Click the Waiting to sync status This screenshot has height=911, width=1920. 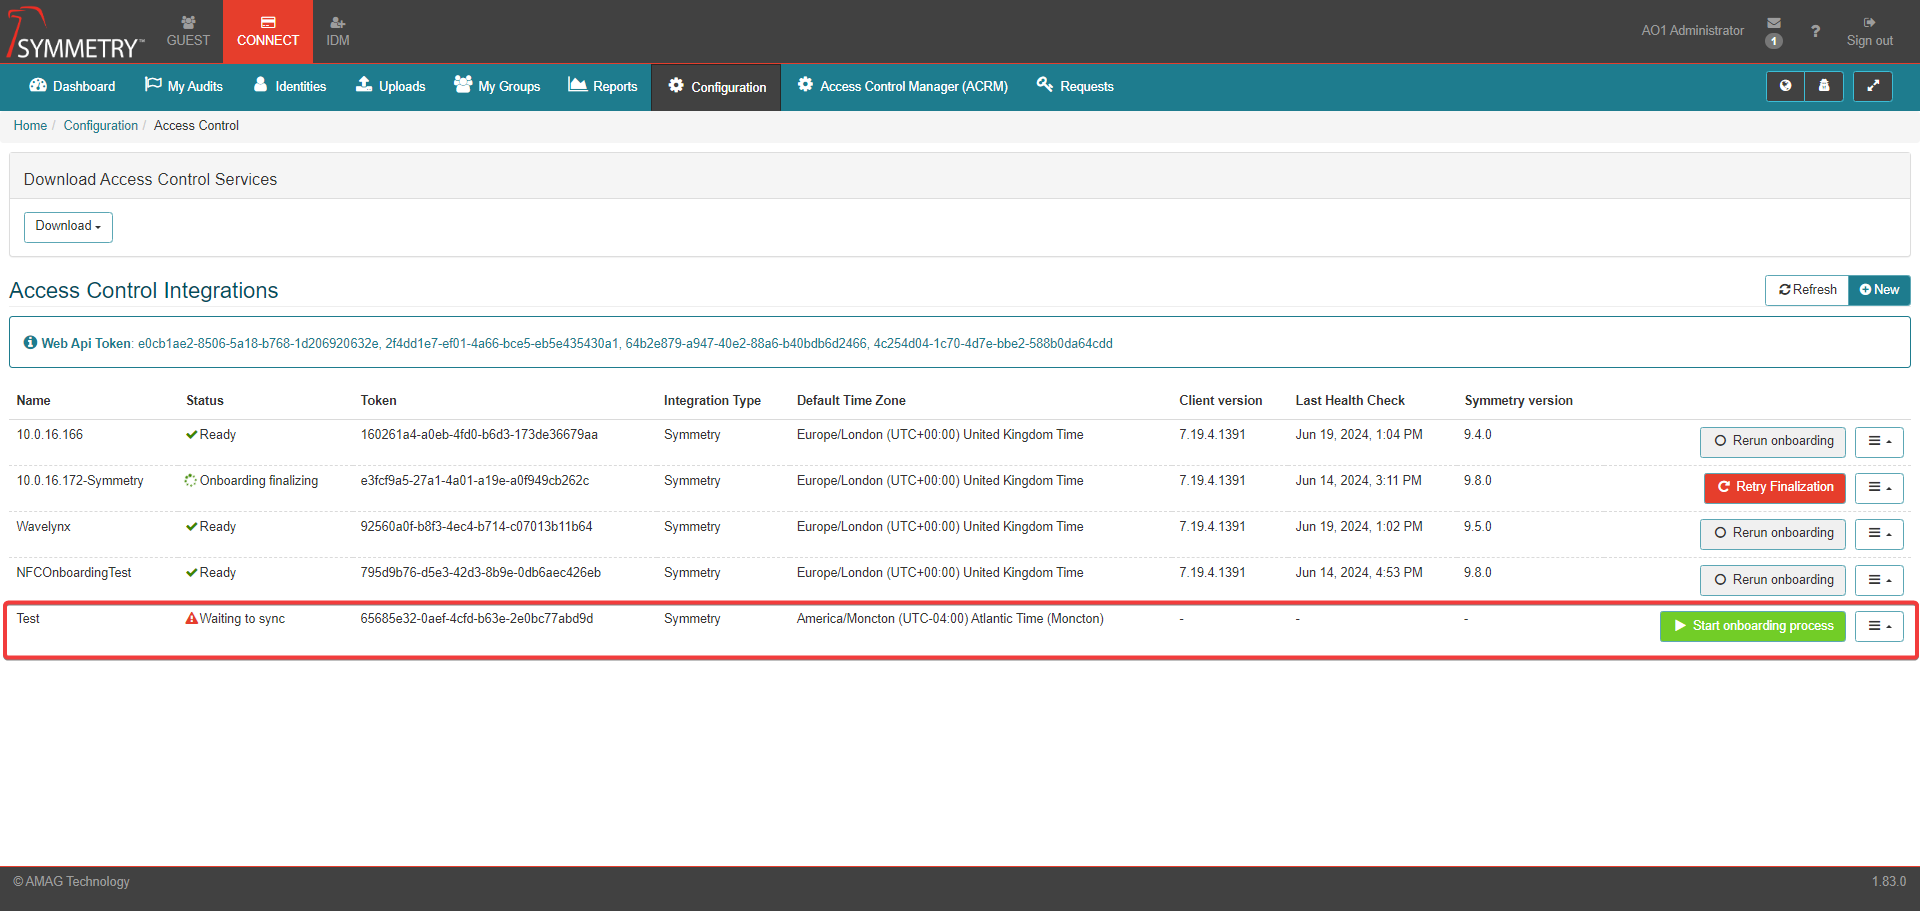[x=235, y=619]
